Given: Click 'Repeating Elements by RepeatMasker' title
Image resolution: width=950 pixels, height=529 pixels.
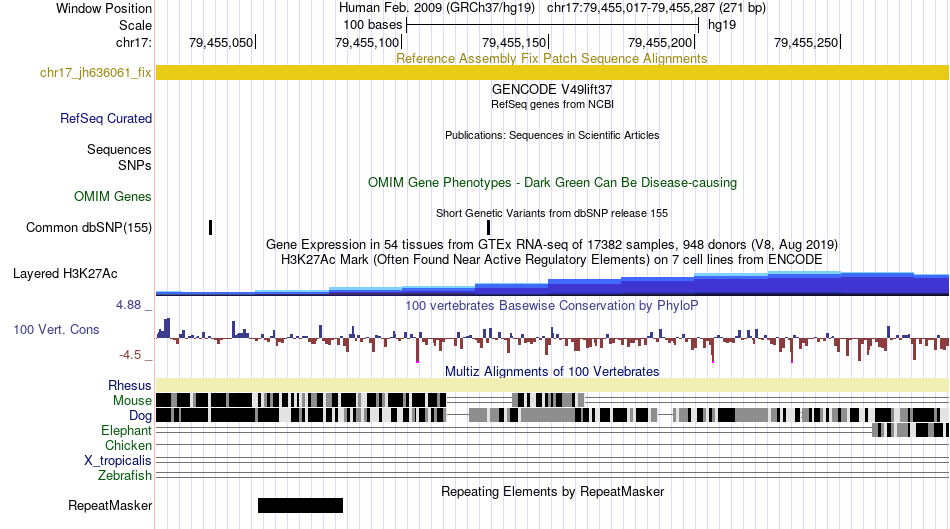Looking at the screenshot, I should (x=553, y=491).
